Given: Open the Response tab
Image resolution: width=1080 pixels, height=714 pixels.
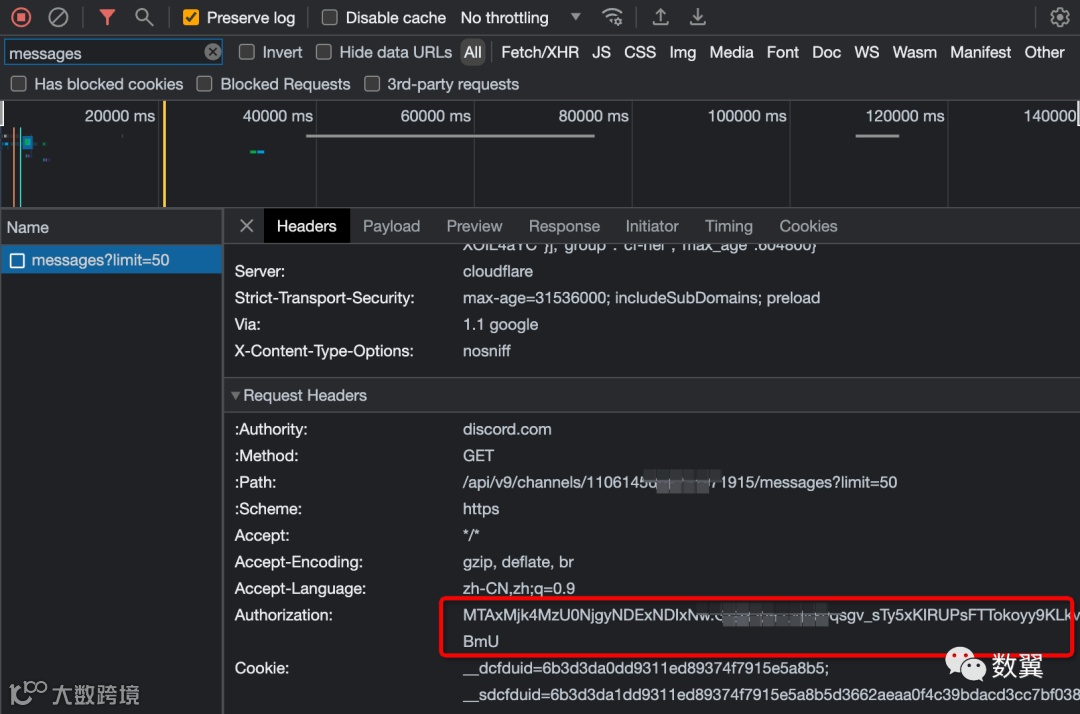Looking at the screenshot, I should [564, 226].
